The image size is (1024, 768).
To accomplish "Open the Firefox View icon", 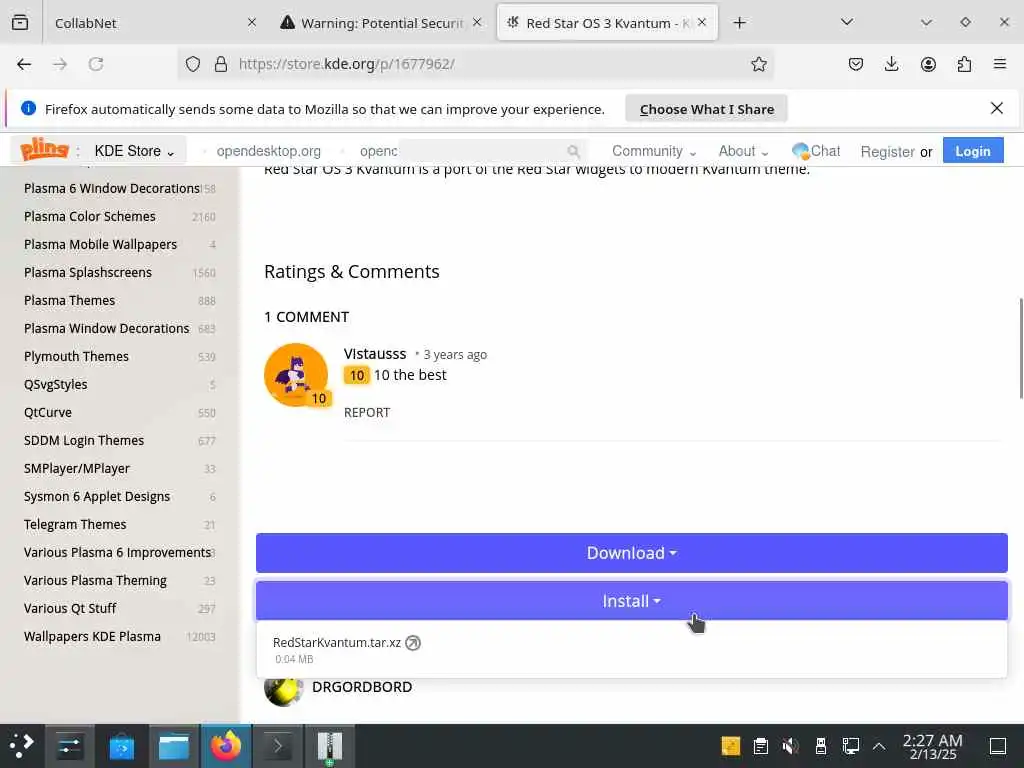I will click(x=20, y=23).
